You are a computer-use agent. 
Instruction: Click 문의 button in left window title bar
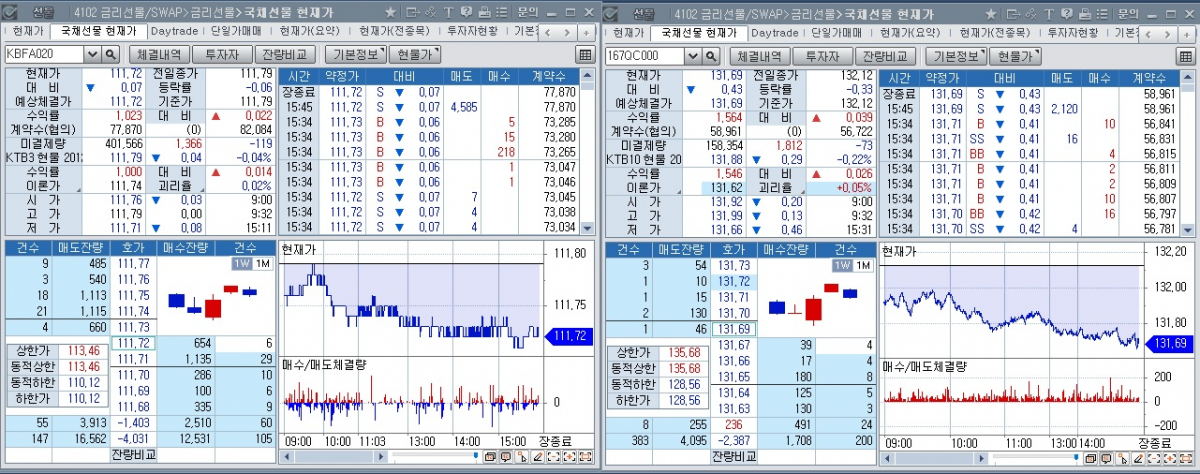click(528, 12)
